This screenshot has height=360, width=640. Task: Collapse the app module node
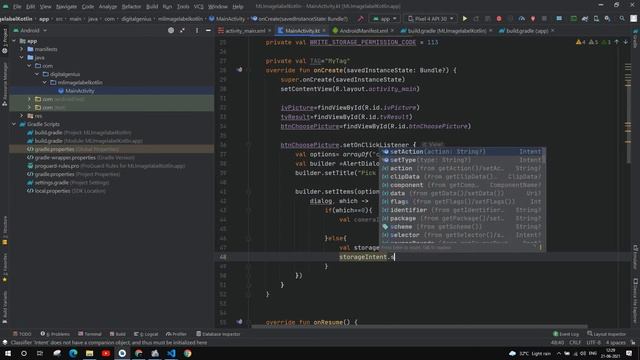[14, 41]
